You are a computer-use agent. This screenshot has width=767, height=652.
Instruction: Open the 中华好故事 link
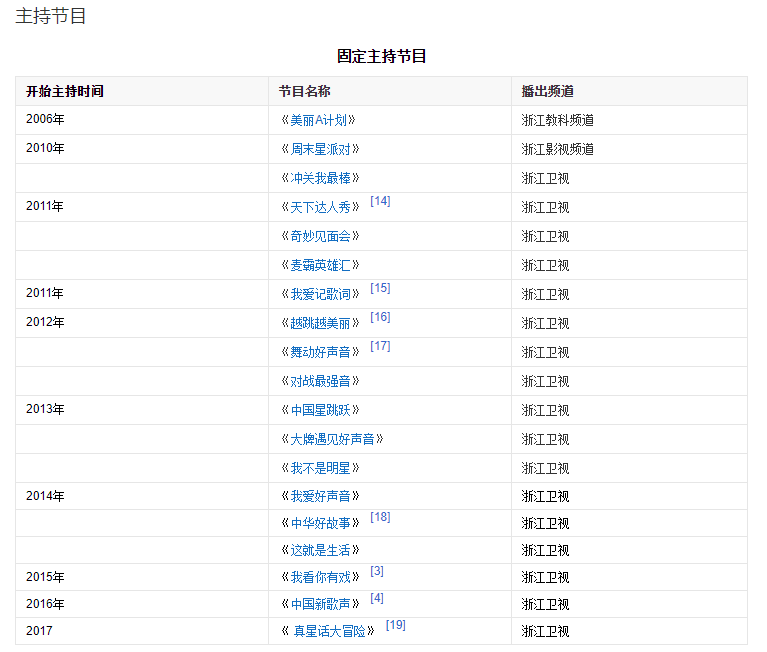pos(320,523)
